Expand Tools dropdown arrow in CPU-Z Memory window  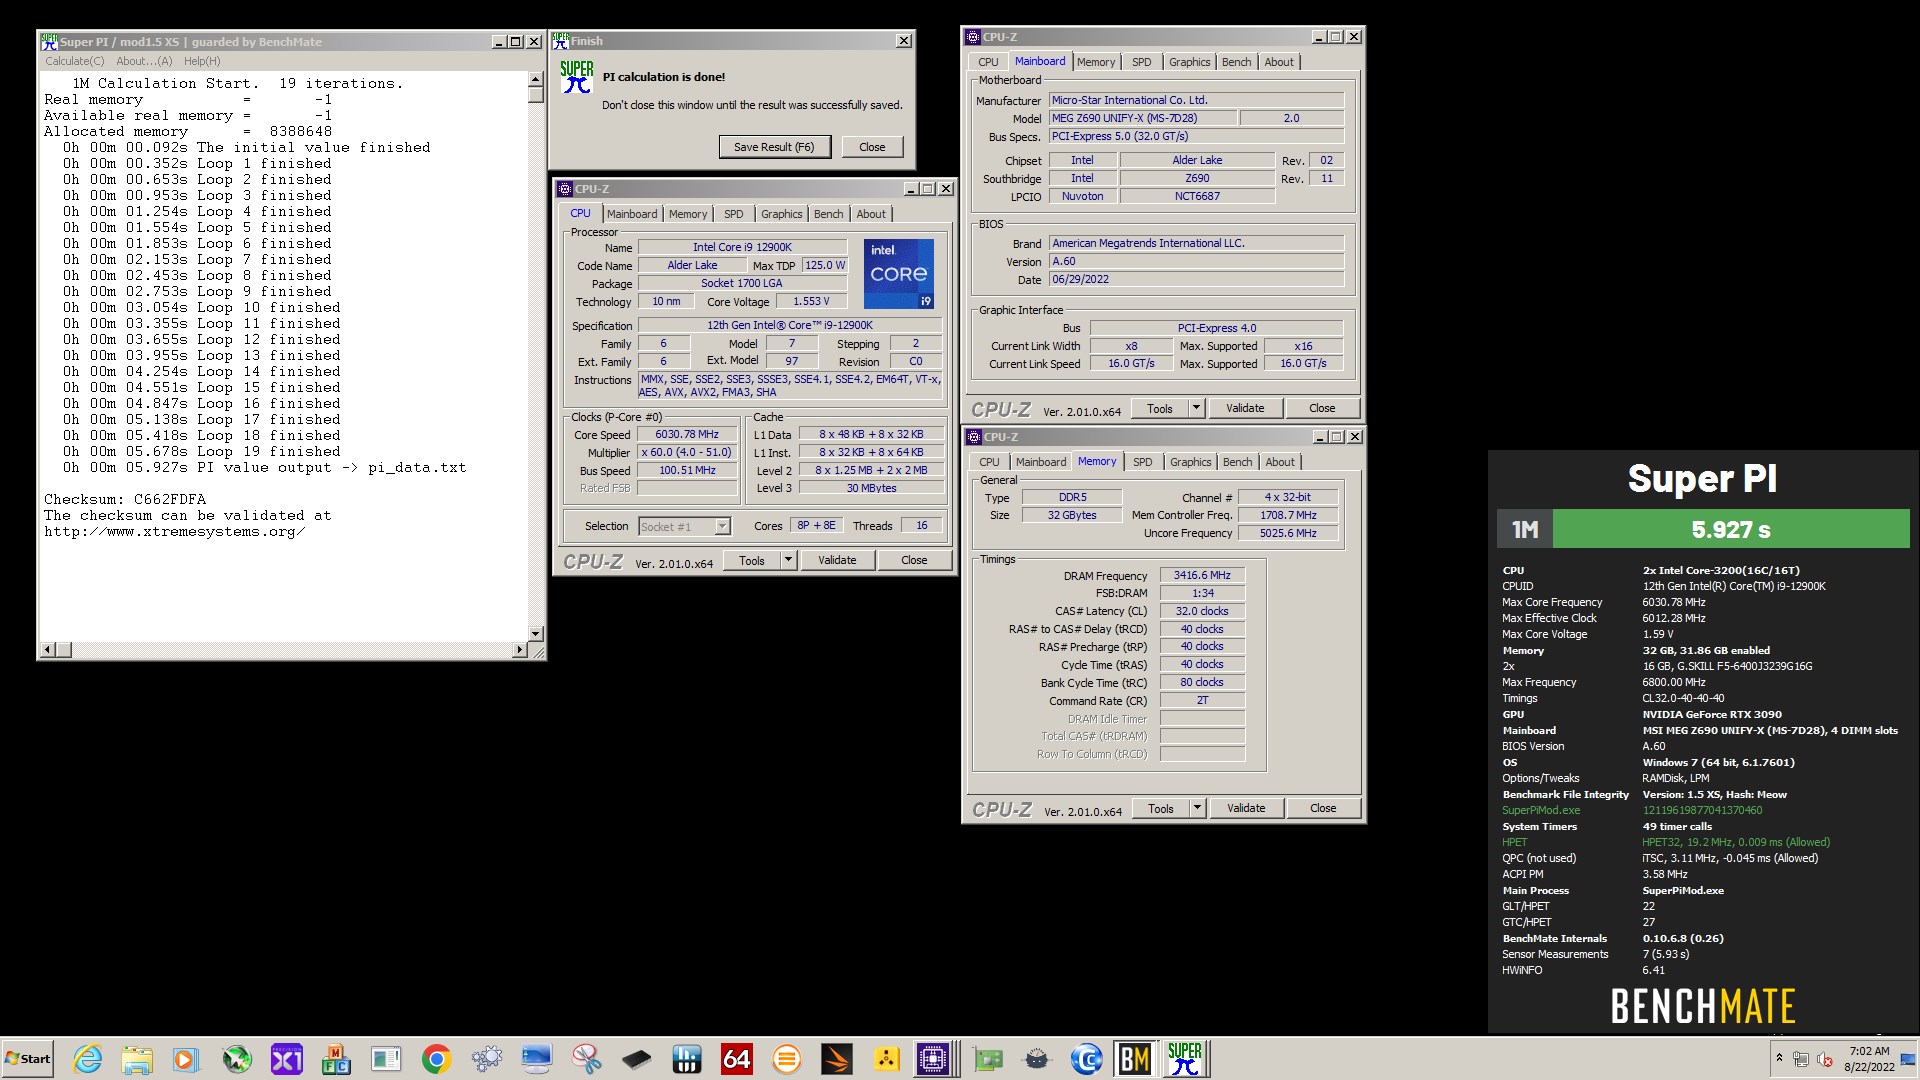1197,808
